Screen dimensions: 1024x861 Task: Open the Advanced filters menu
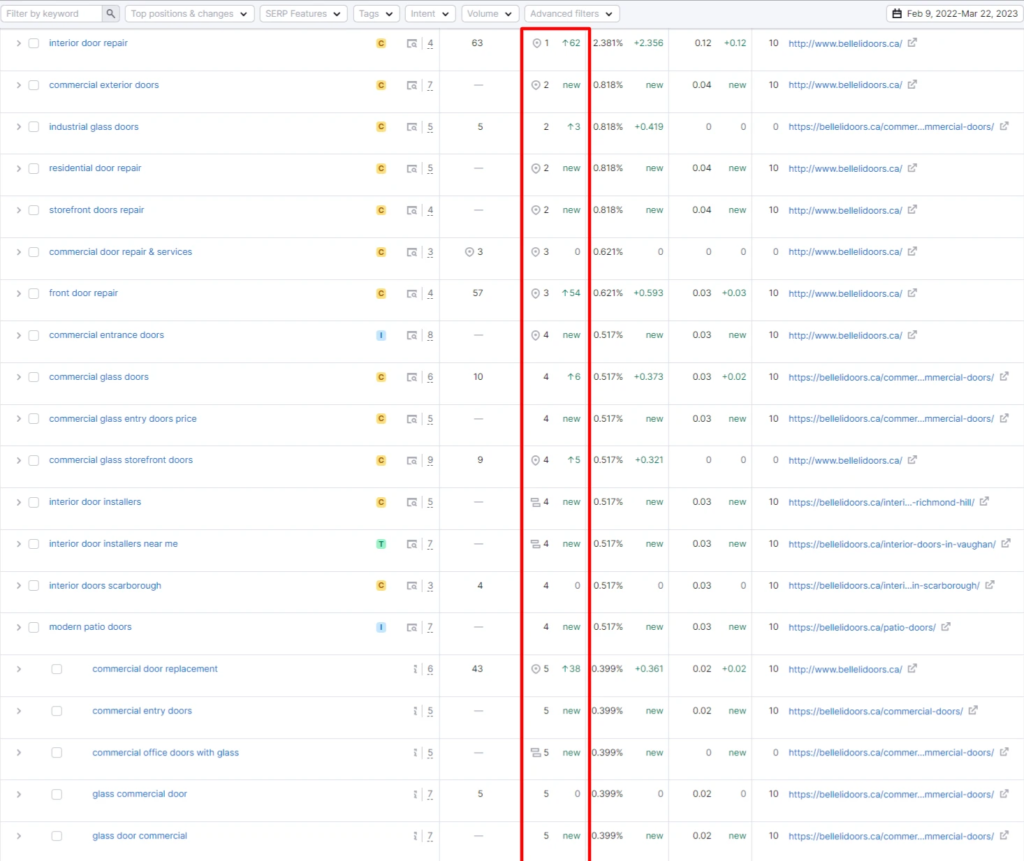(571, 14)
